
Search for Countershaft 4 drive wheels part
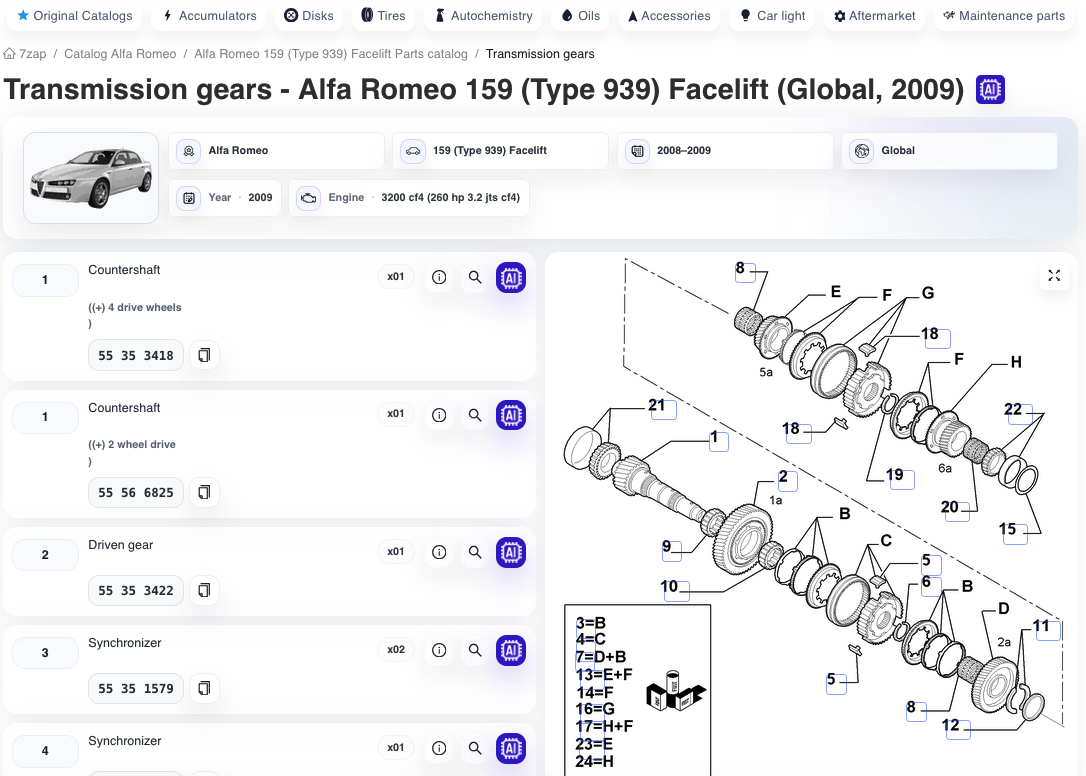click(x=475, y=277)
